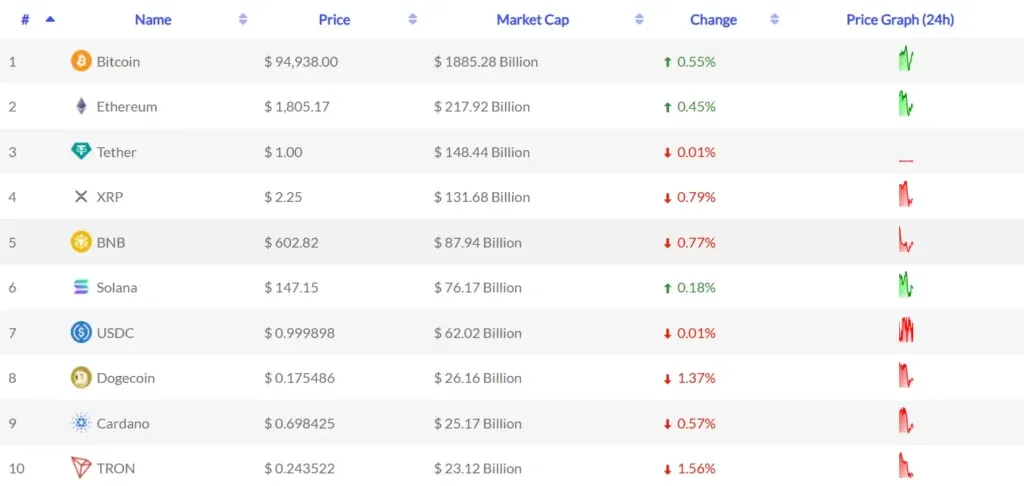Viewport: 1024px width, 486px height.
Task: Select the USDC logo icon
Action: click(81, 333)
